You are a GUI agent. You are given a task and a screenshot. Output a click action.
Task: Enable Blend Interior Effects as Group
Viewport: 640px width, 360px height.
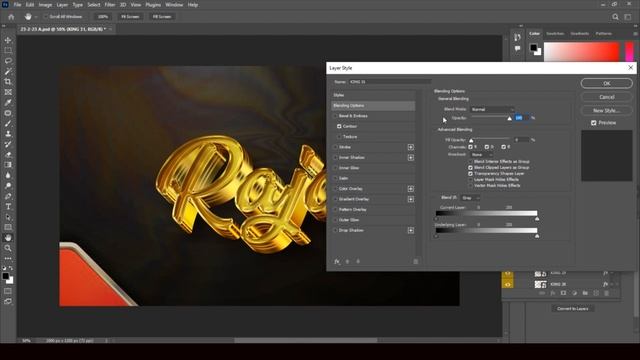click(x=470, y=162)
